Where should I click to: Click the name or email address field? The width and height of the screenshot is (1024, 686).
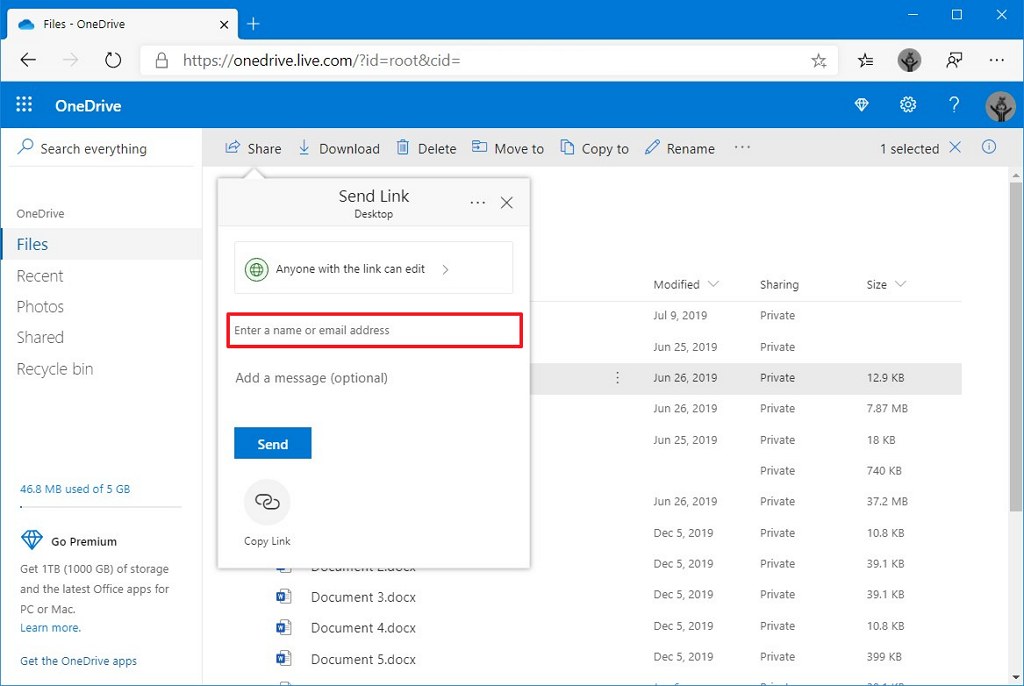pyautogui.click(x=374, y=330)
